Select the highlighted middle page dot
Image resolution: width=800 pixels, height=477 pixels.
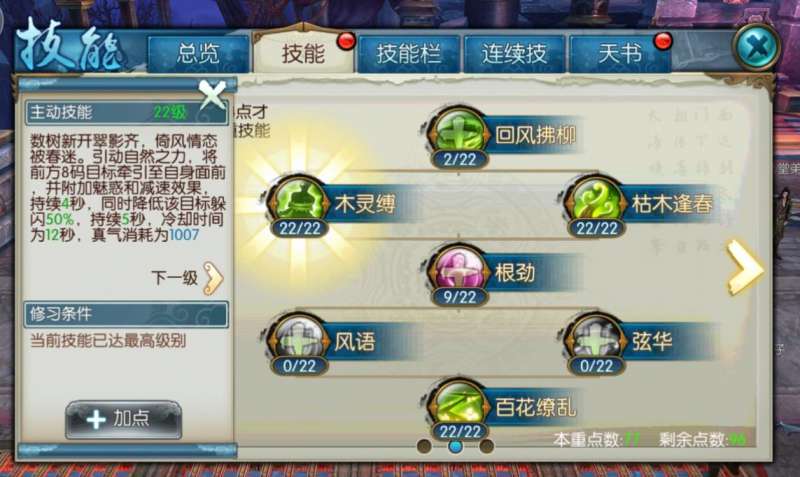455,446
